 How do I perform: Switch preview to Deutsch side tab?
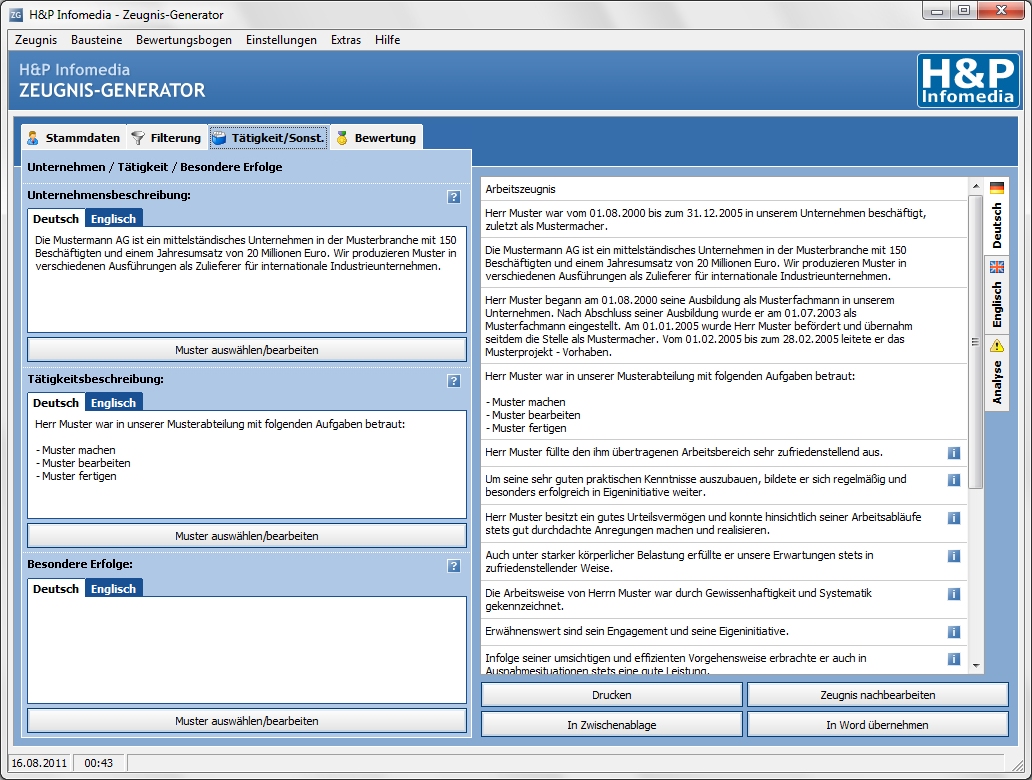pos(997,216)
